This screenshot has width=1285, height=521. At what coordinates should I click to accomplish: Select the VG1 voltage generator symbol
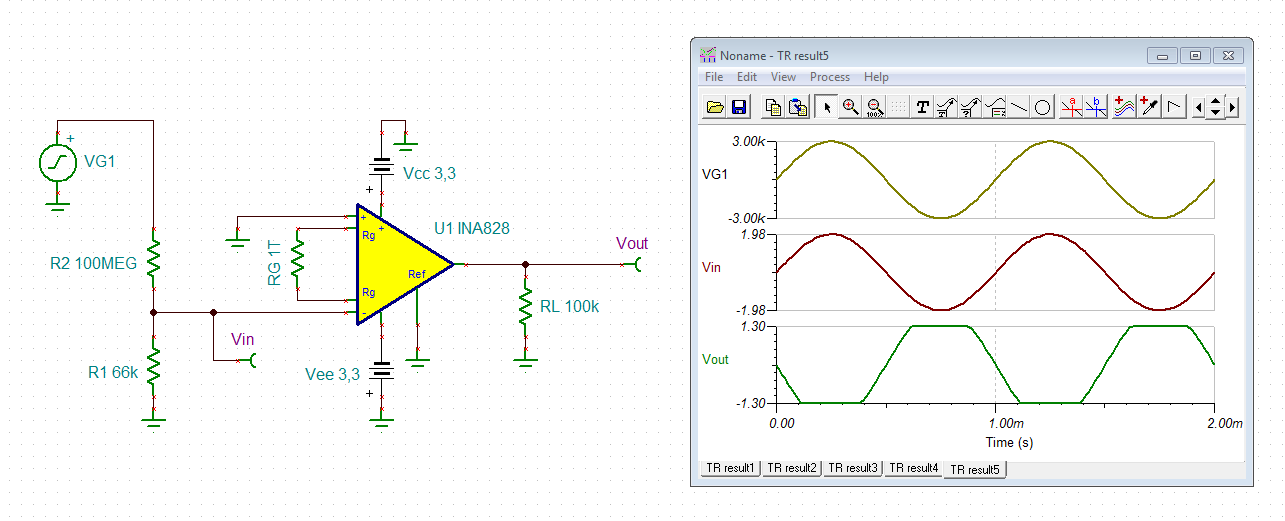pos(57,162)
